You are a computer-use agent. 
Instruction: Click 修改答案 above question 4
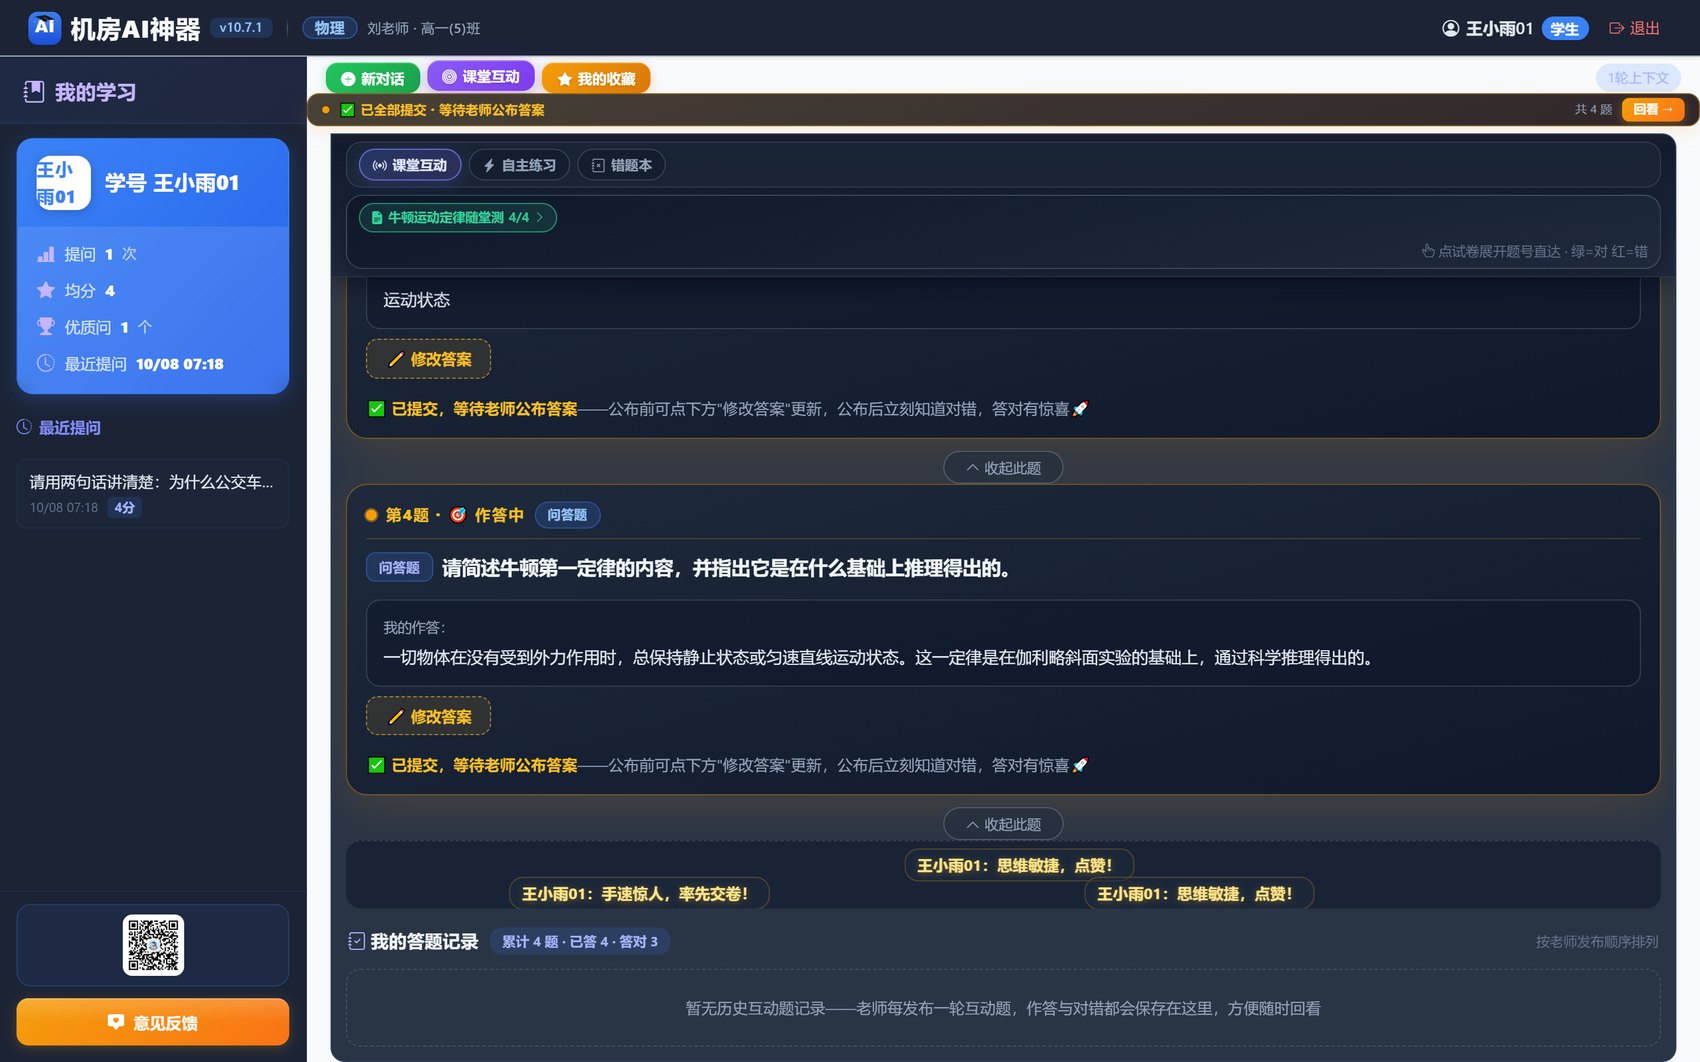tap(428, 359)
